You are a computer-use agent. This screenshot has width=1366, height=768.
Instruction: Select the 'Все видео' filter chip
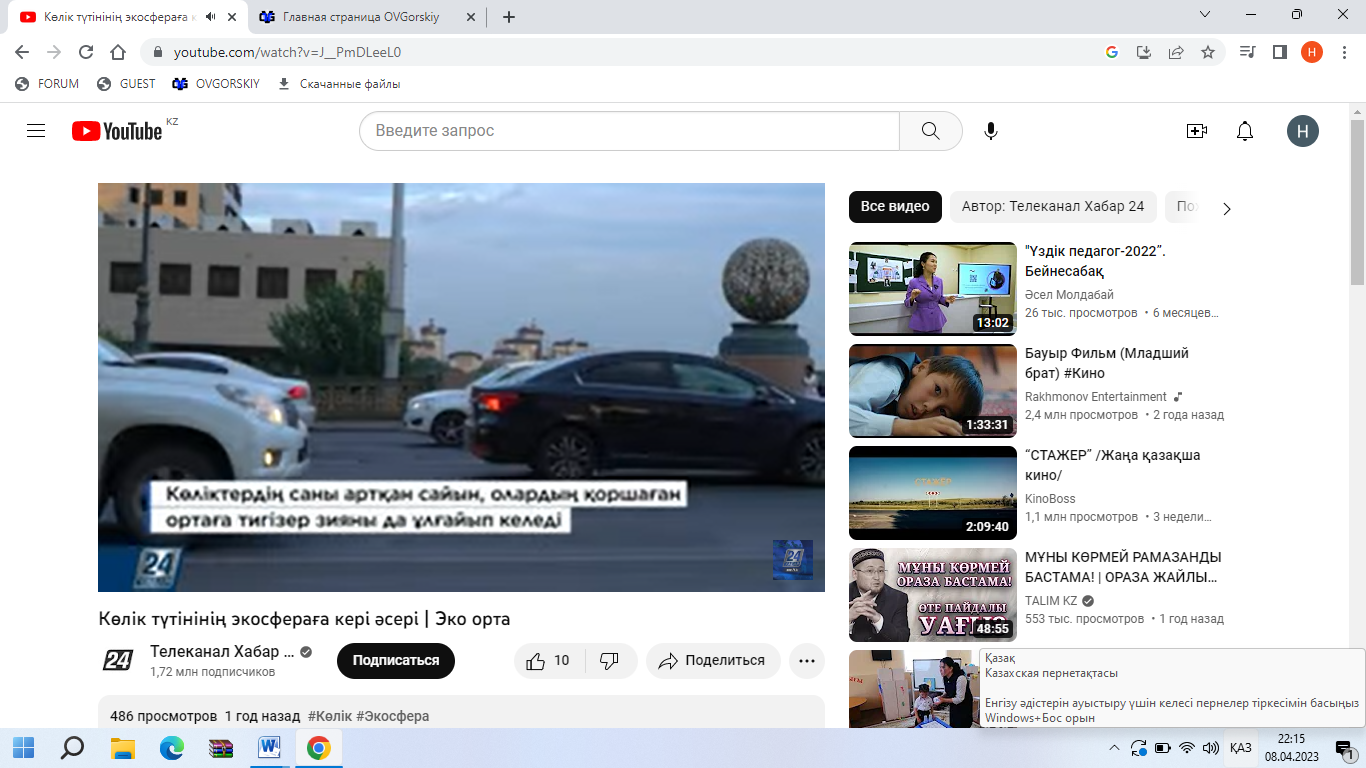coord(895,207)
